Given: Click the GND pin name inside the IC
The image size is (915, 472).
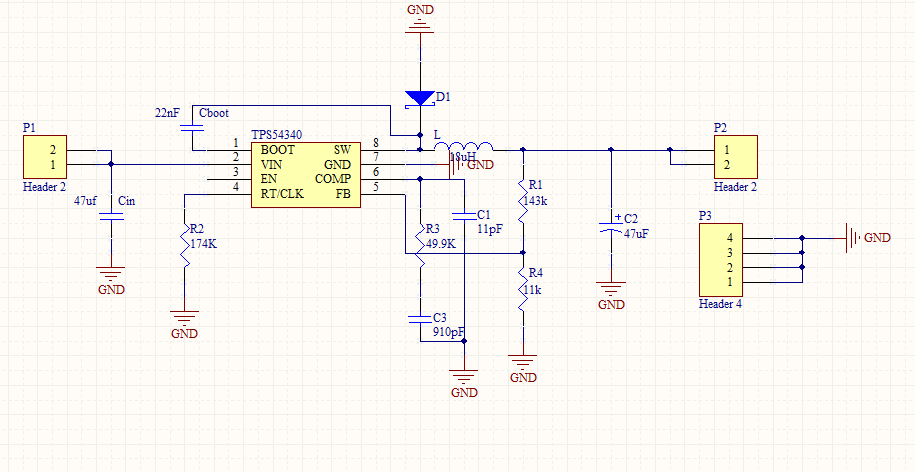Looking at the screenshot, I should coord(337,165).
